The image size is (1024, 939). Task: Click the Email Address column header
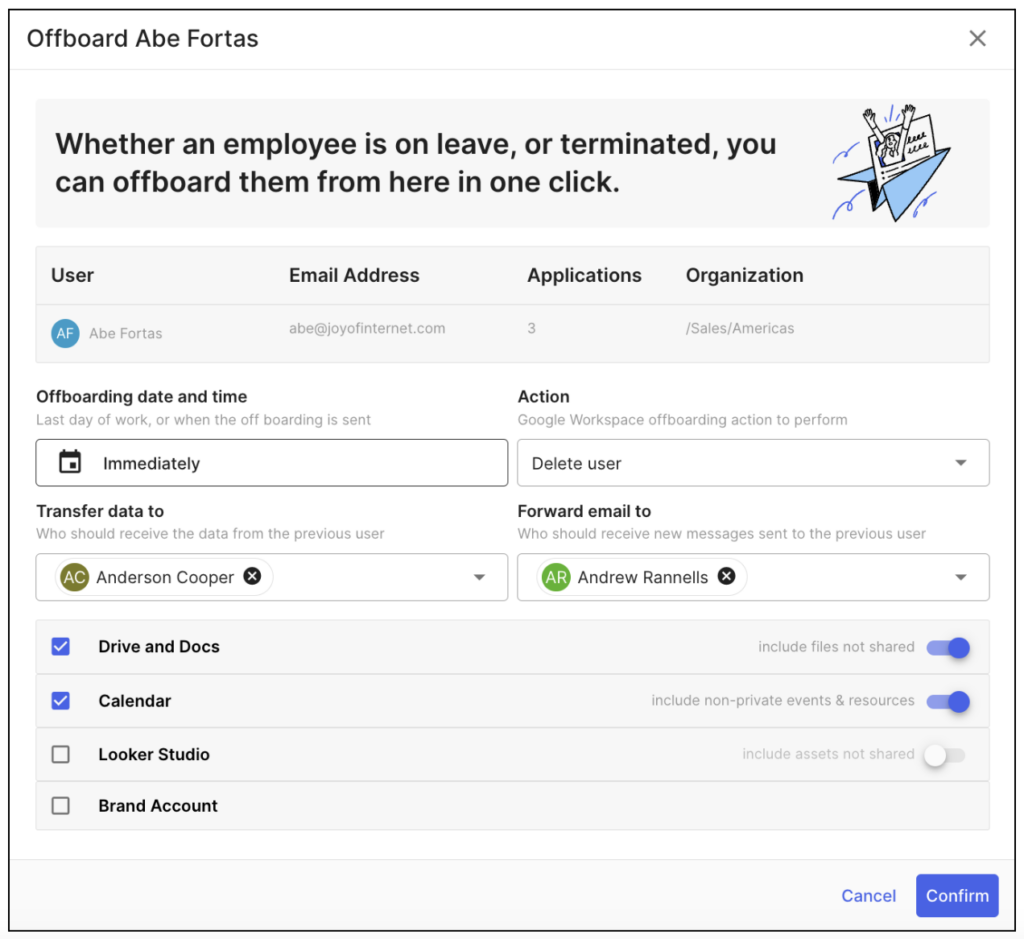pyautogui.click(x=354, y=276)
